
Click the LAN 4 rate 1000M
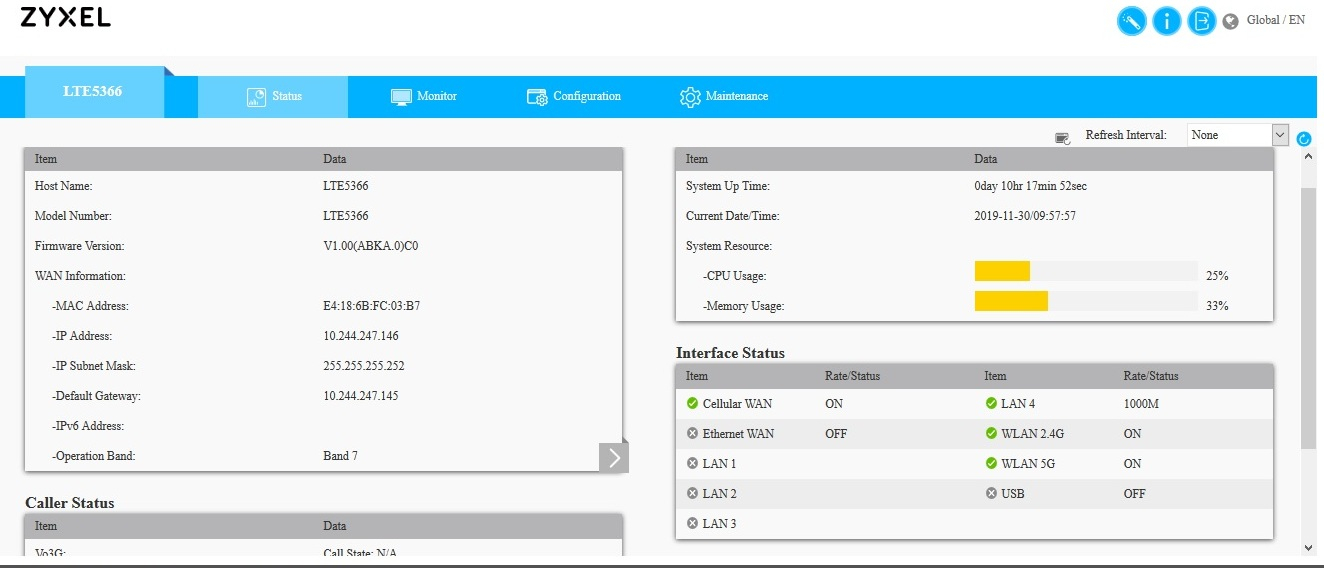pyautogui.click(x=1141, y=404)
